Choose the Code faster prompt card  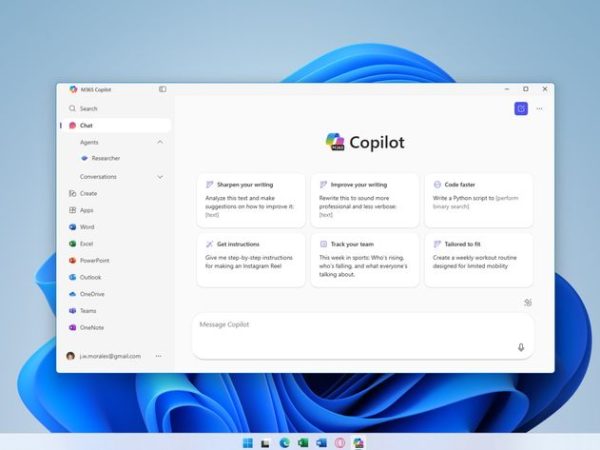[478, 200]
